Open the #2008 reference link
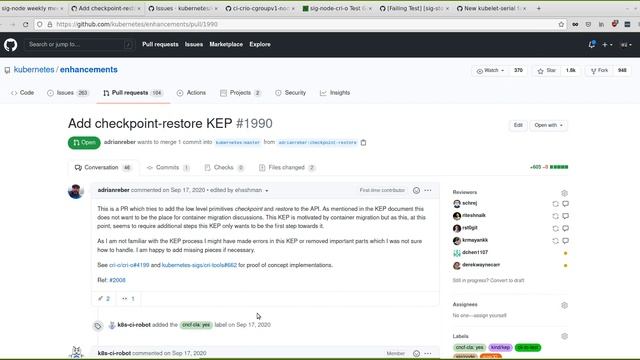This screenshot has height=360, width=640. [117, 280]
